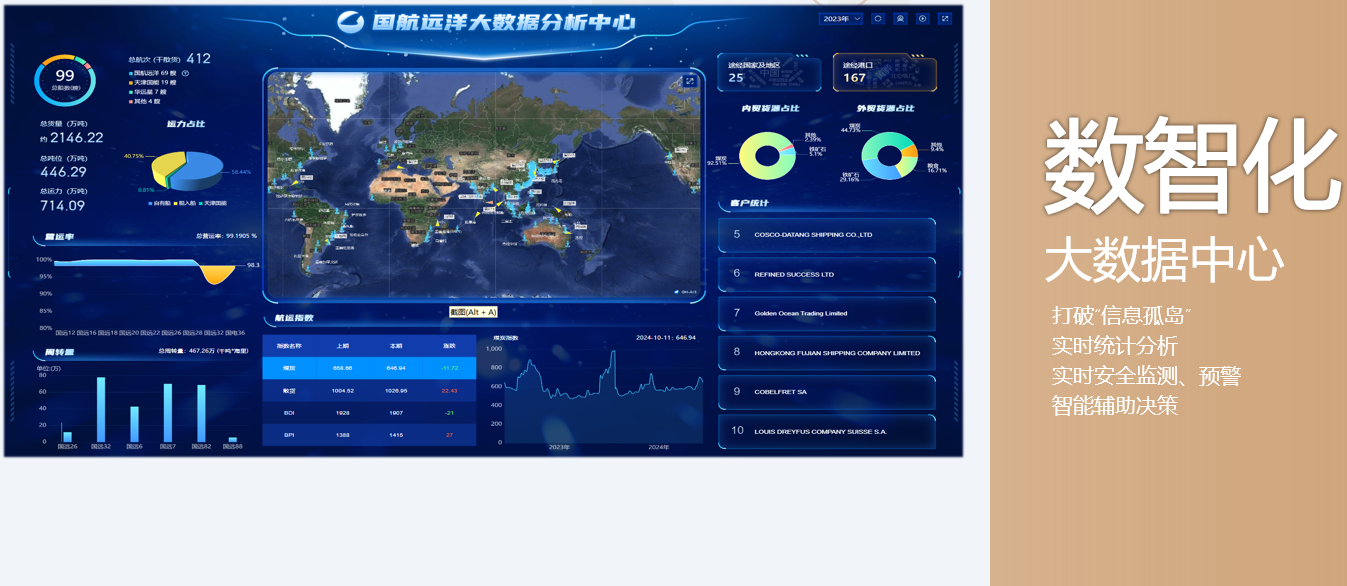Click the 实时统计分析 slide text

[1115, 346]
